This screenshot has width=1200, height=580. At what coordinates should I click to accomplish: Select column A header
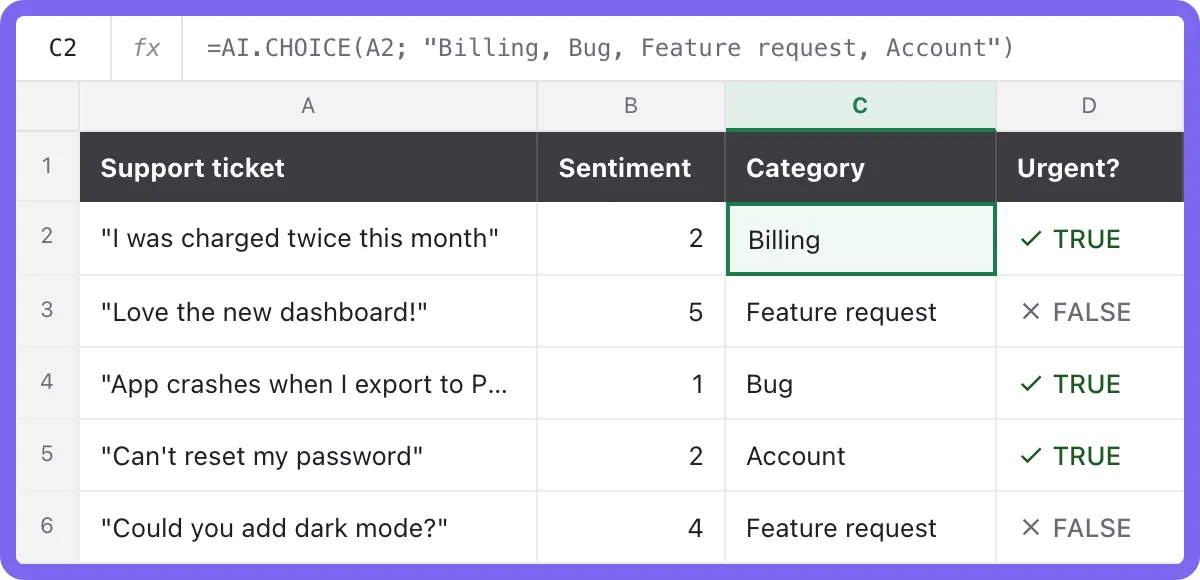tap(308, 106)
